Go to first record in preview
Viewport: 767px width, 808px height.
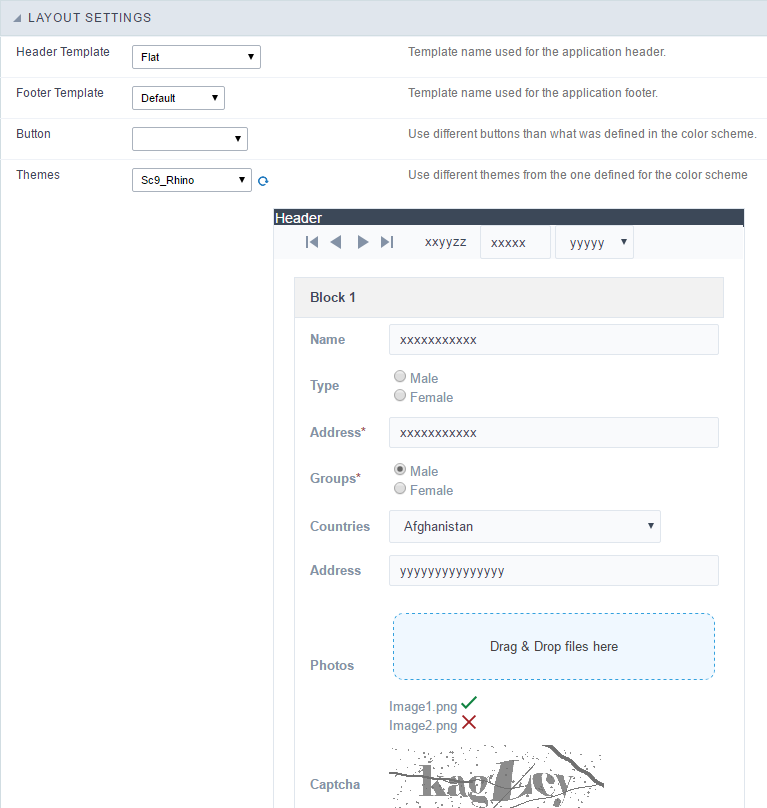click(x=312, y=242)
